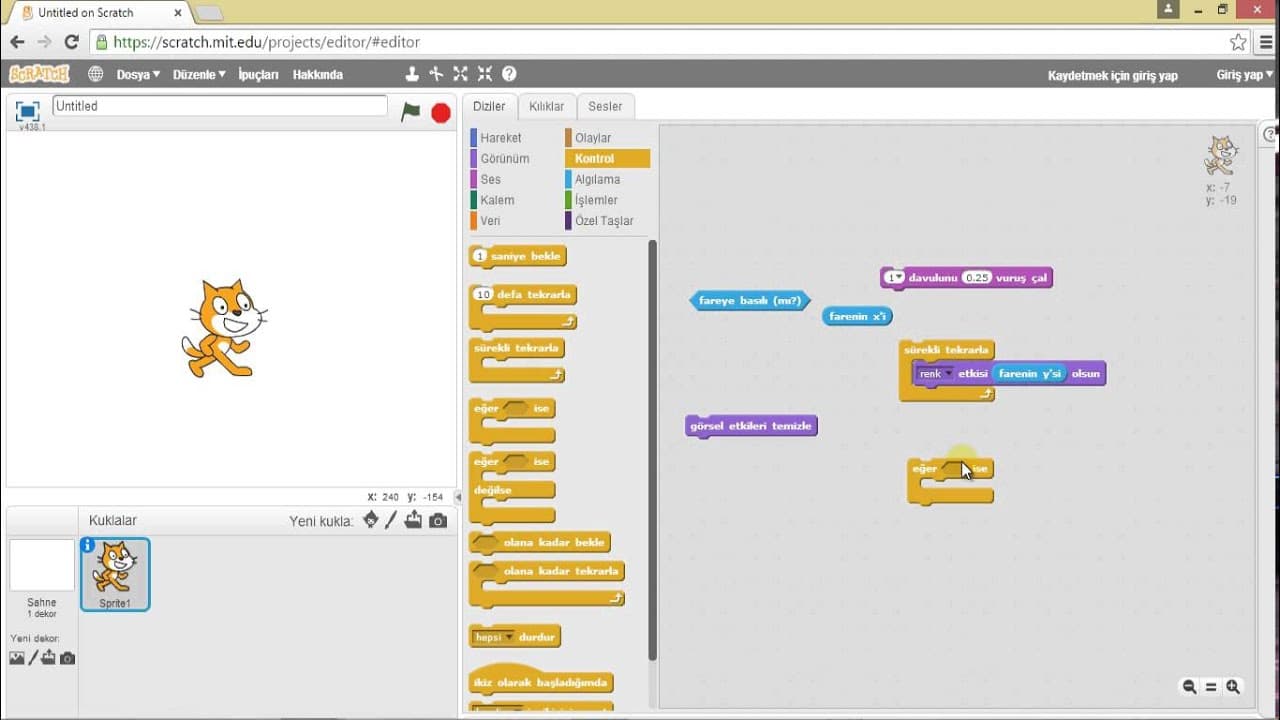Switch to the Sesler tab

(605, 106)
